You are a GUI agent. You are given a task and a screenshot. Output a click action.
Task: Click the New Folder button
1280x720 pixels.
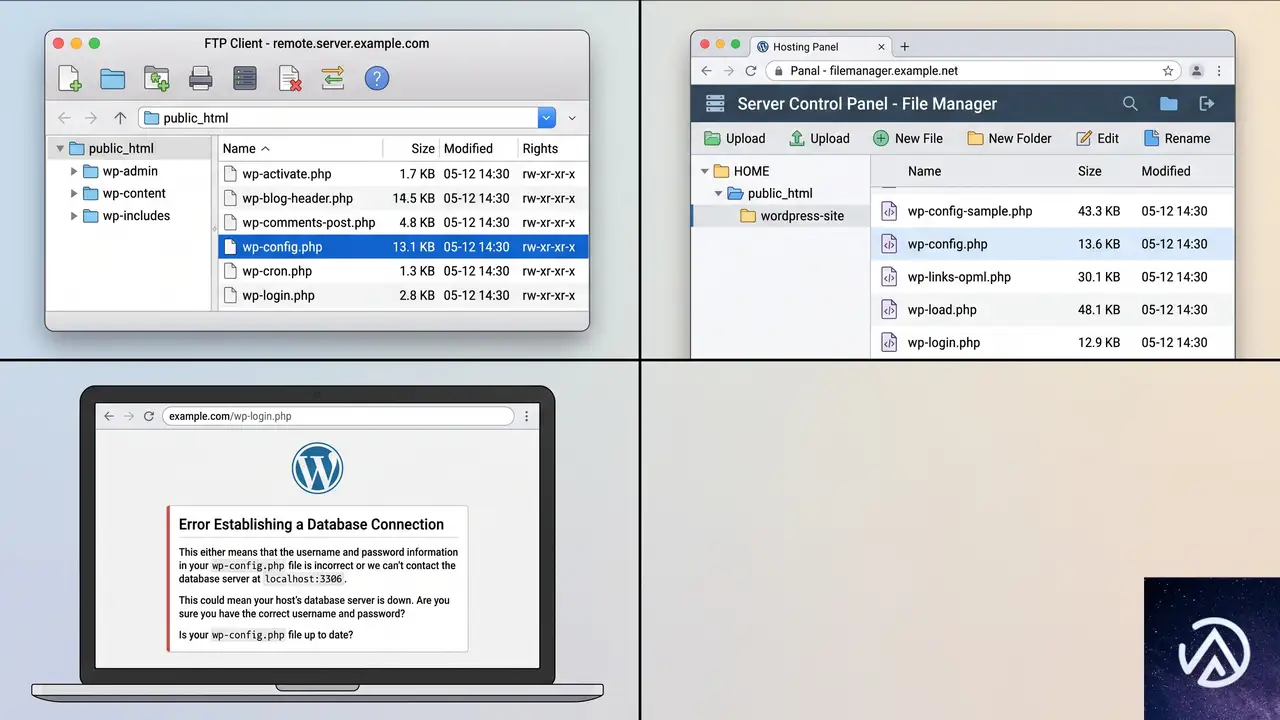[1009, 139]
